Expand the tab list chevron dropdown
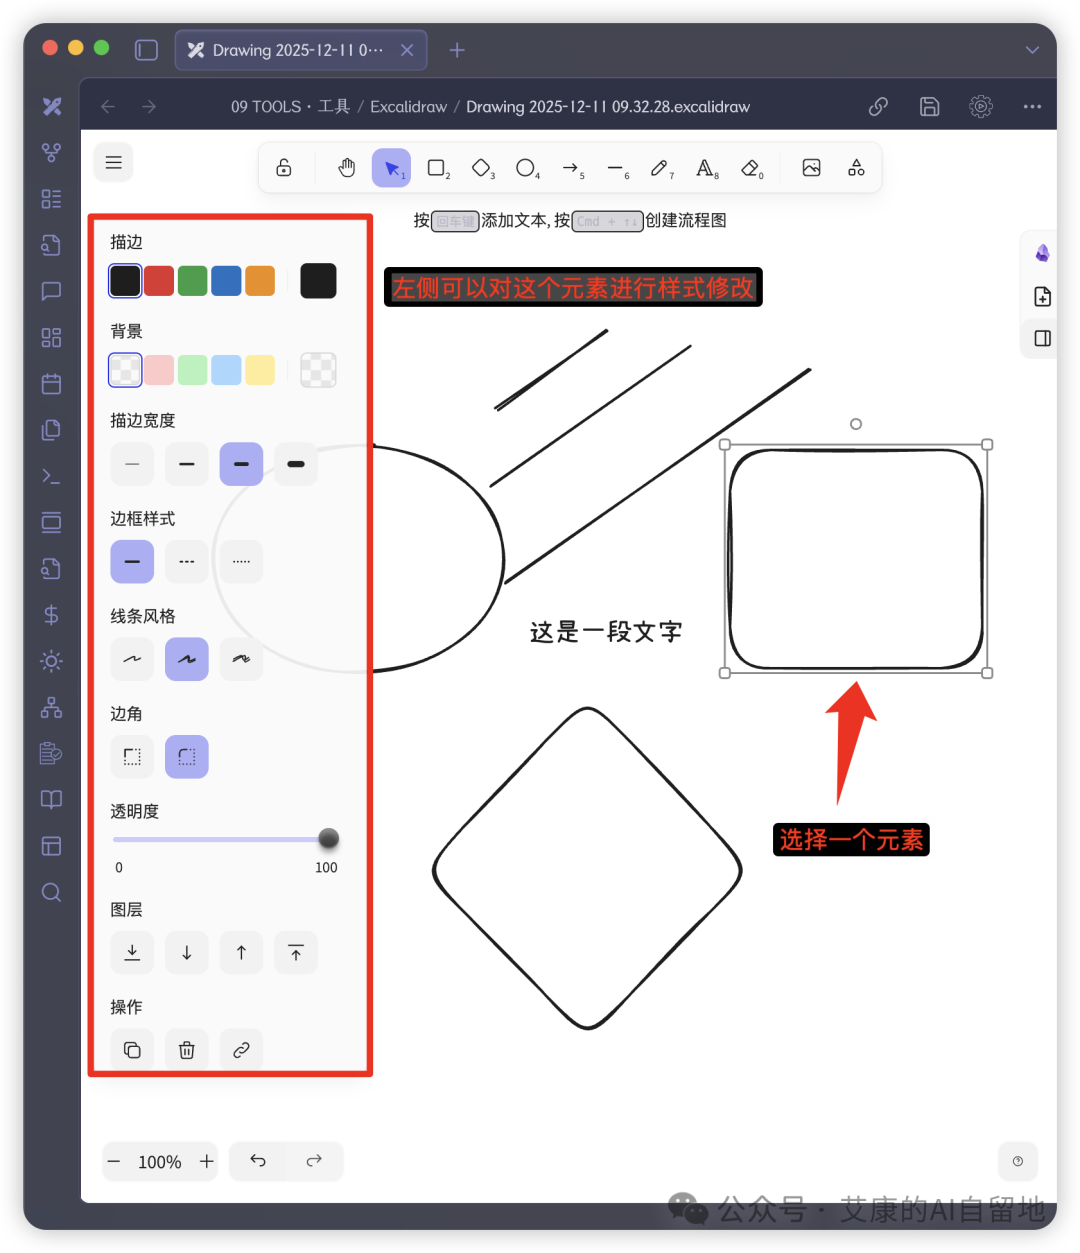The image size is (1080, 1253). 1032,50
